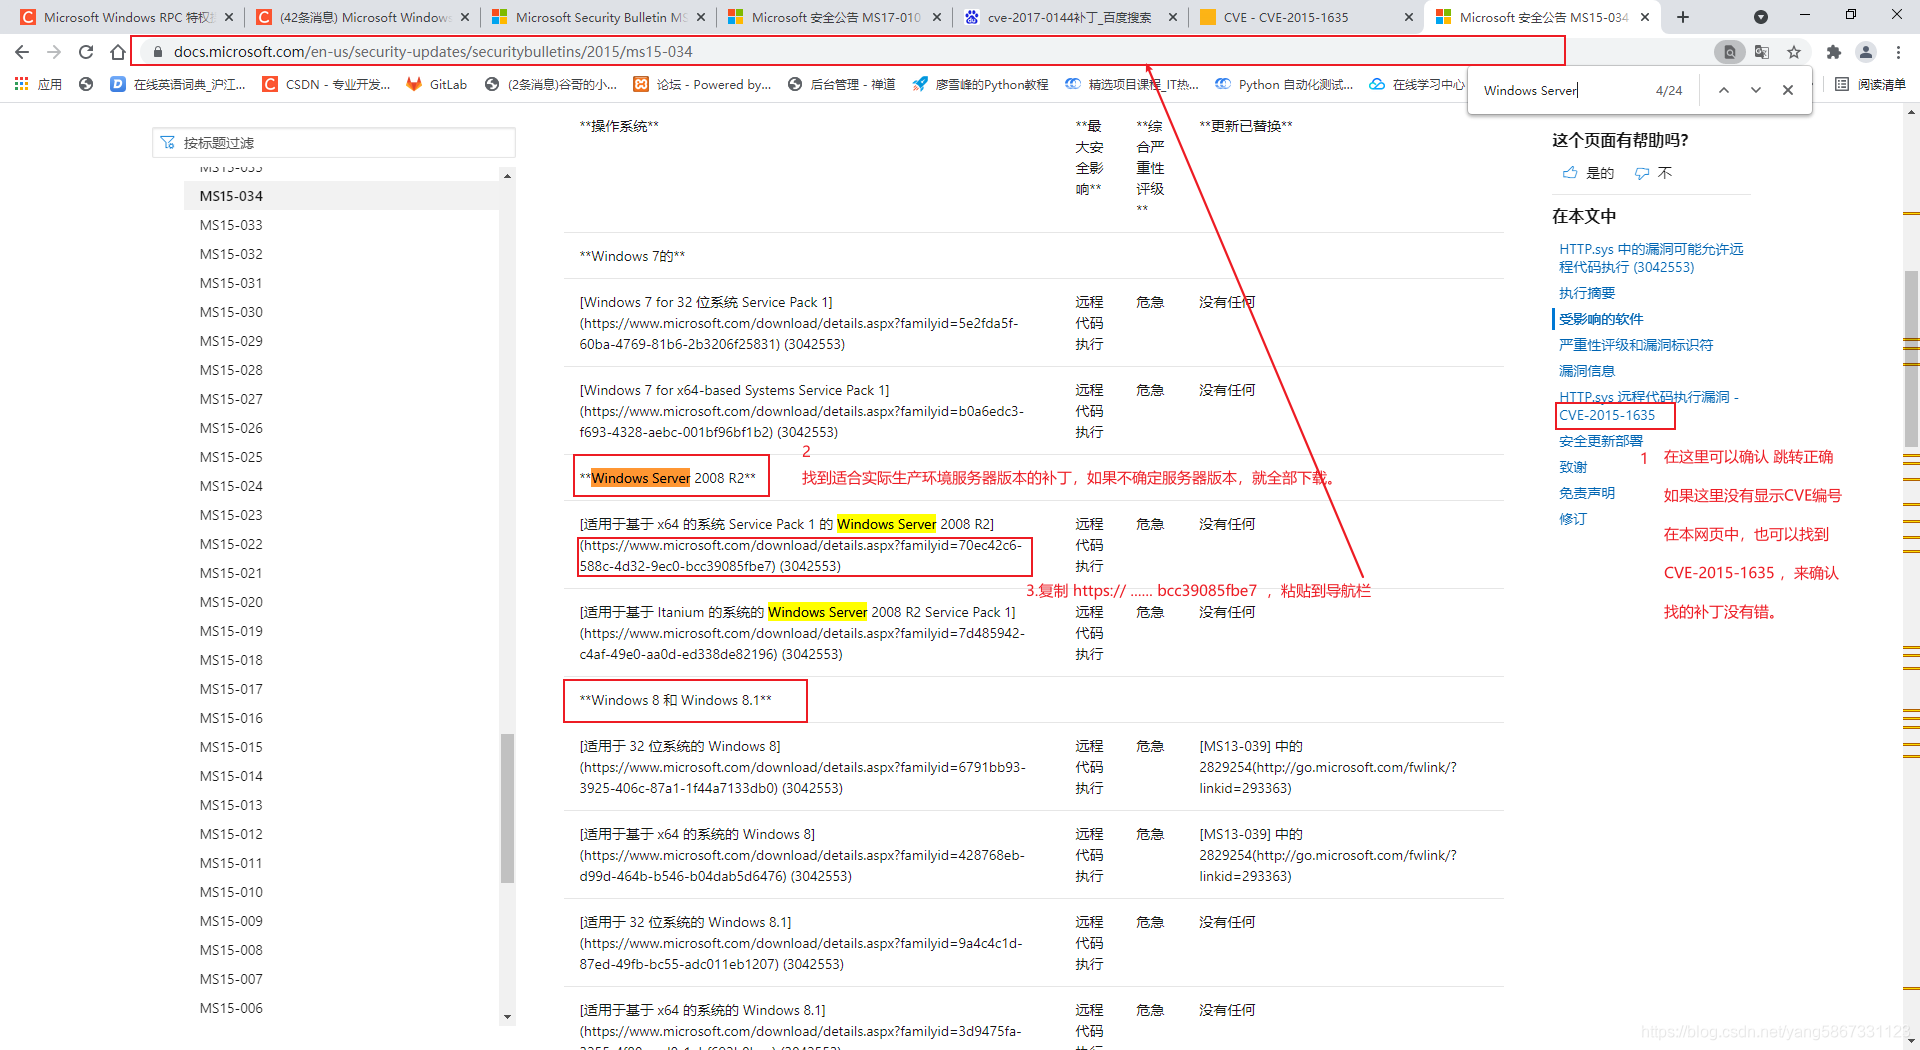Image resolution: width=1920 pixels, height=1050 pixels.
Task: Open the 致谢 section link
Action: tap(1573, 467)
